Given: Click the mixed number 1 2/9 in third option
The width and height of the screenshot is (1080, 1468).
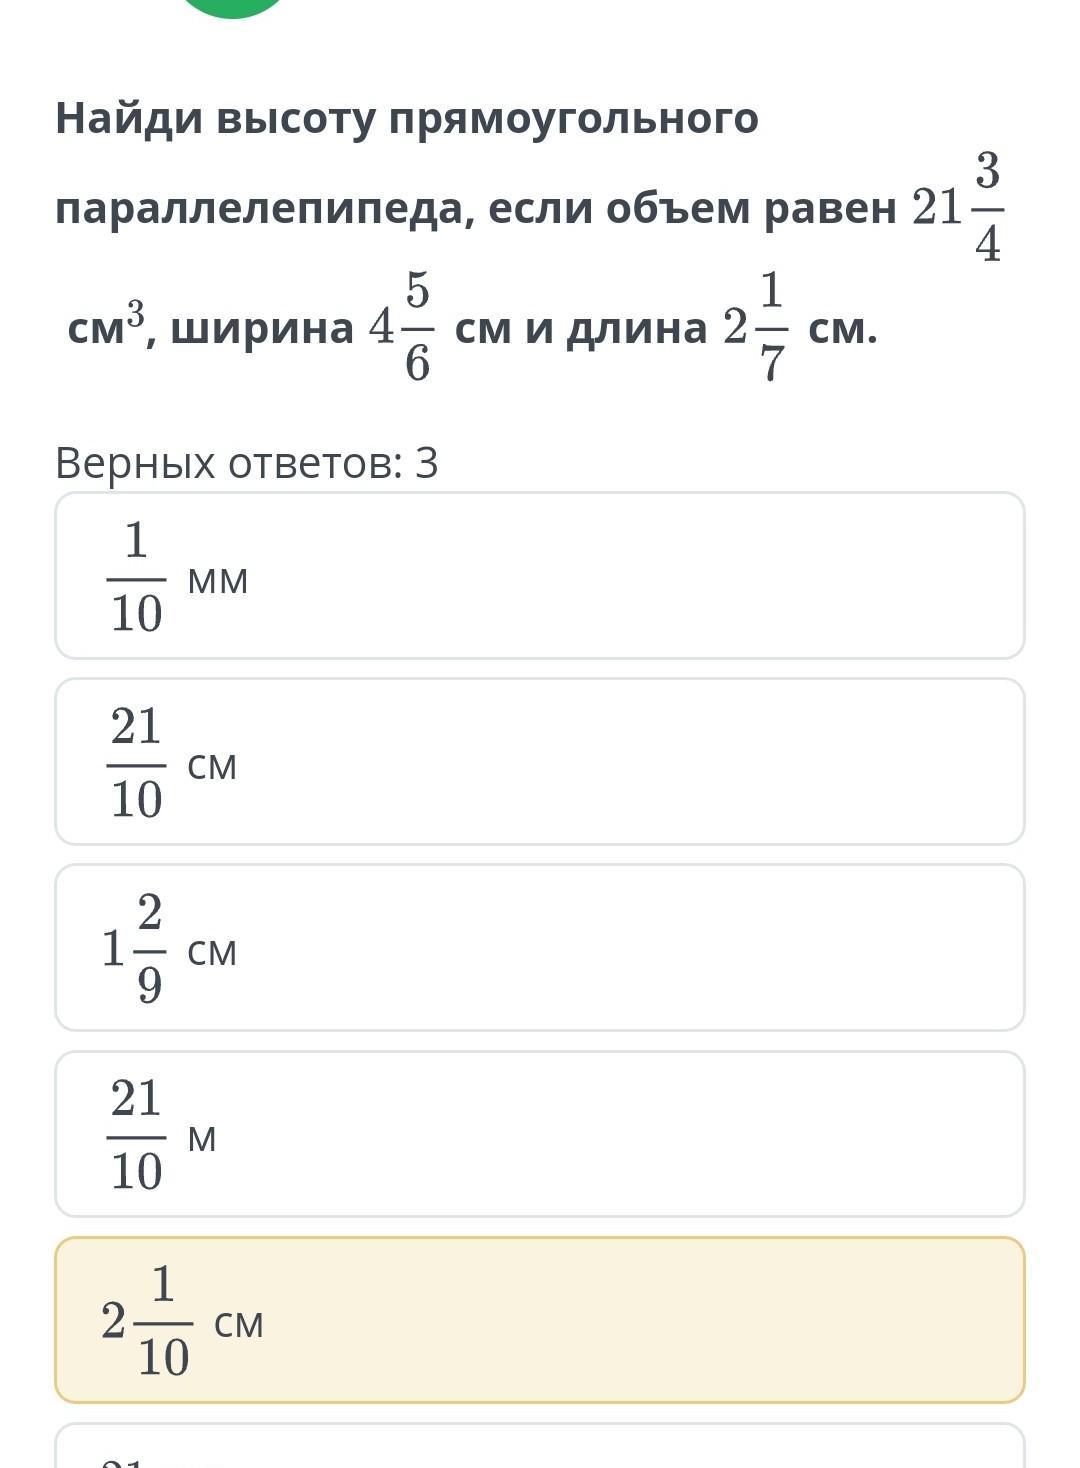Looking at the screenshot, I should tap(134, 948).
